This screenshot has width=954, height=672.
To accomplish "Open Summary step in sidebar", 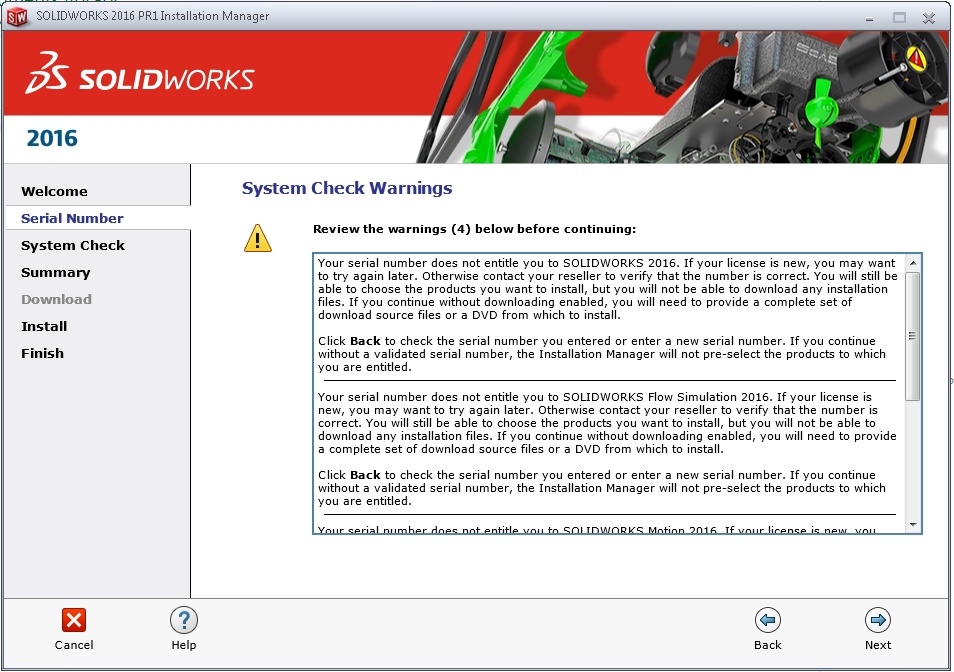I will [x=55, y=272].
